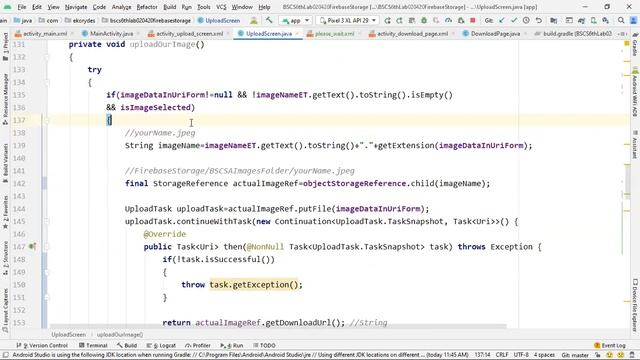640x360 pixels.
Task: Click the Profile app gauge icon
Action: coord(448,20)
